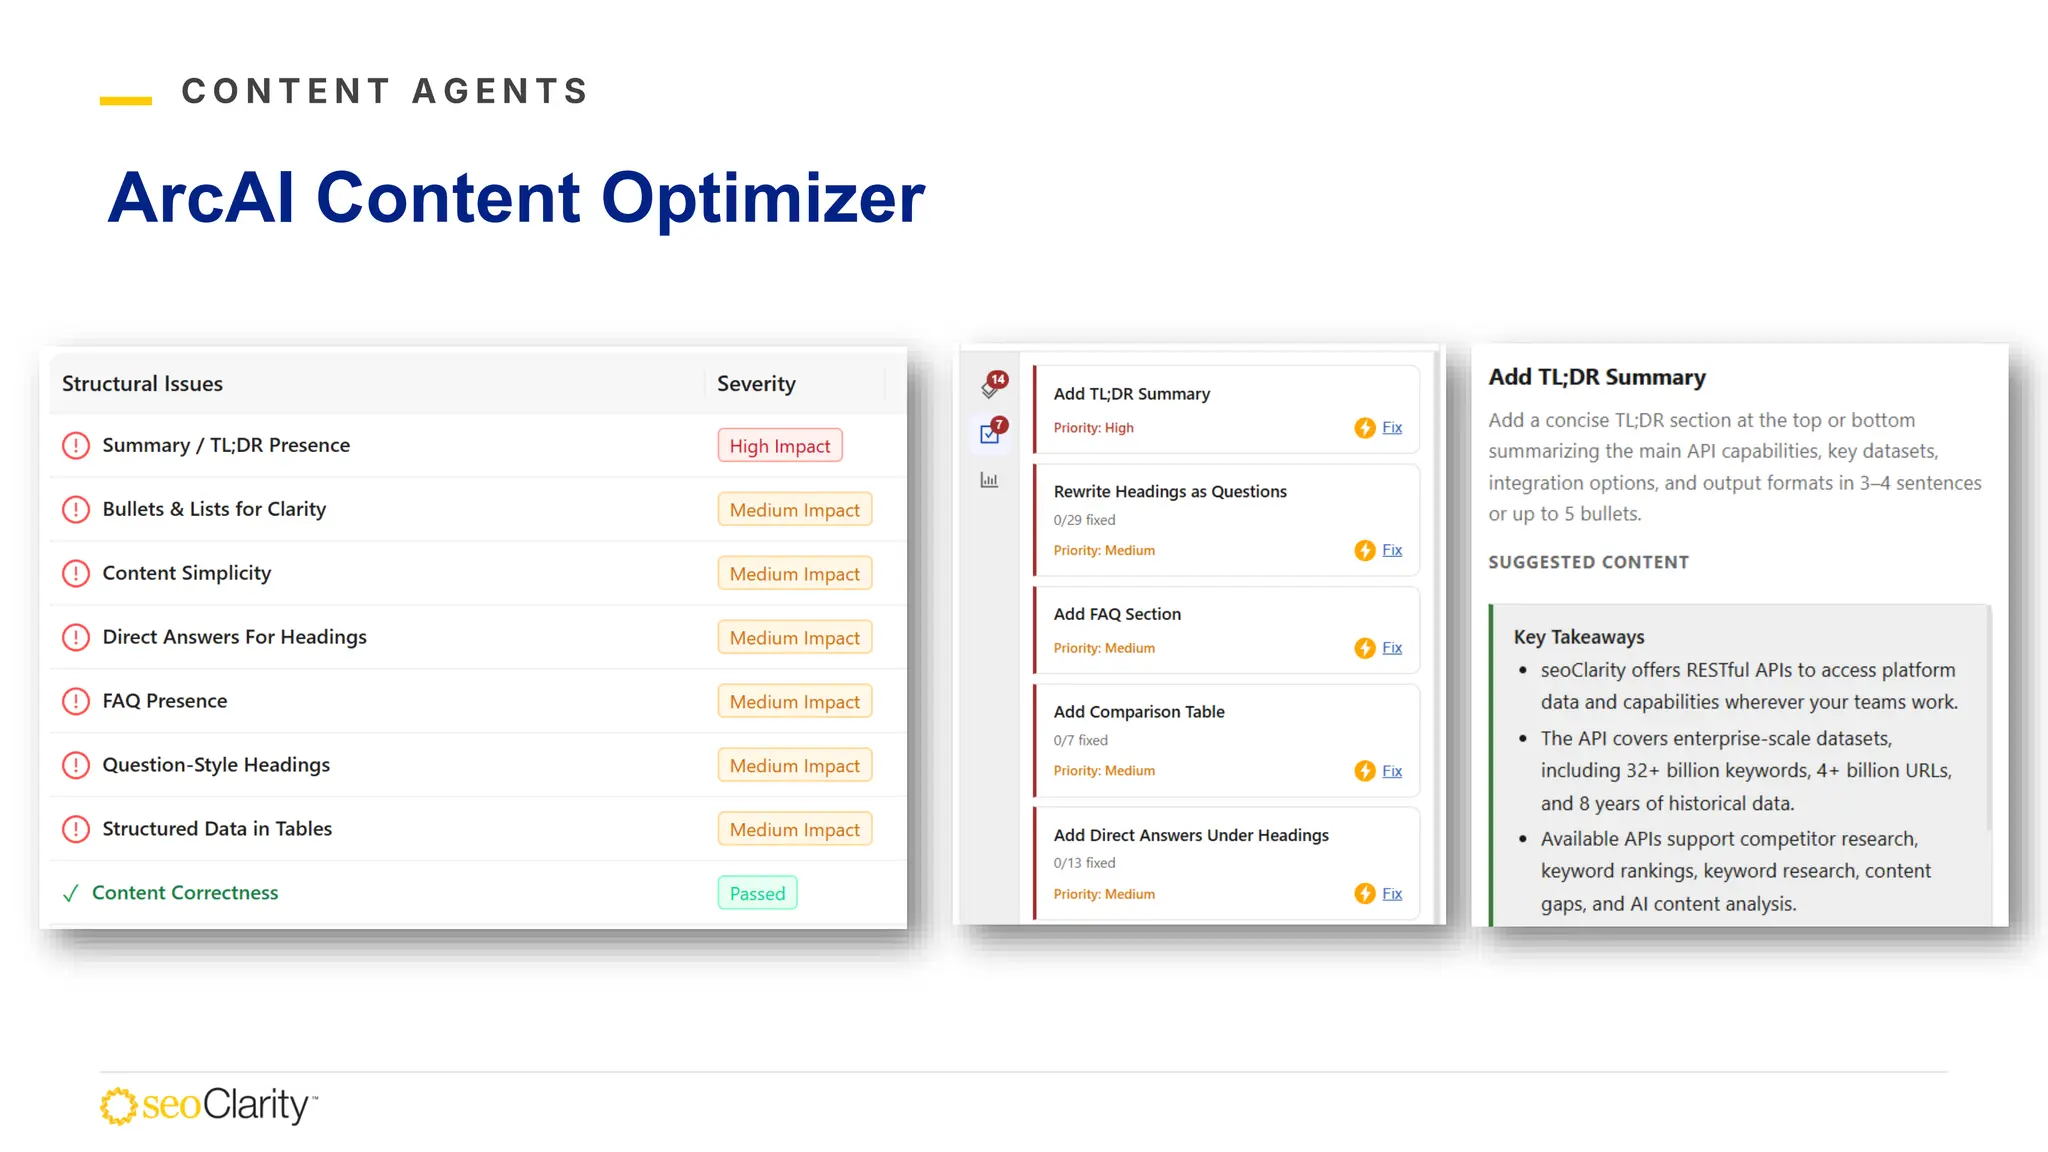Click the warning icon beside Summary / TL;DR Presence
Image resolution: width=2048 pixels, height=1152 pixels.
pos(76,445)
